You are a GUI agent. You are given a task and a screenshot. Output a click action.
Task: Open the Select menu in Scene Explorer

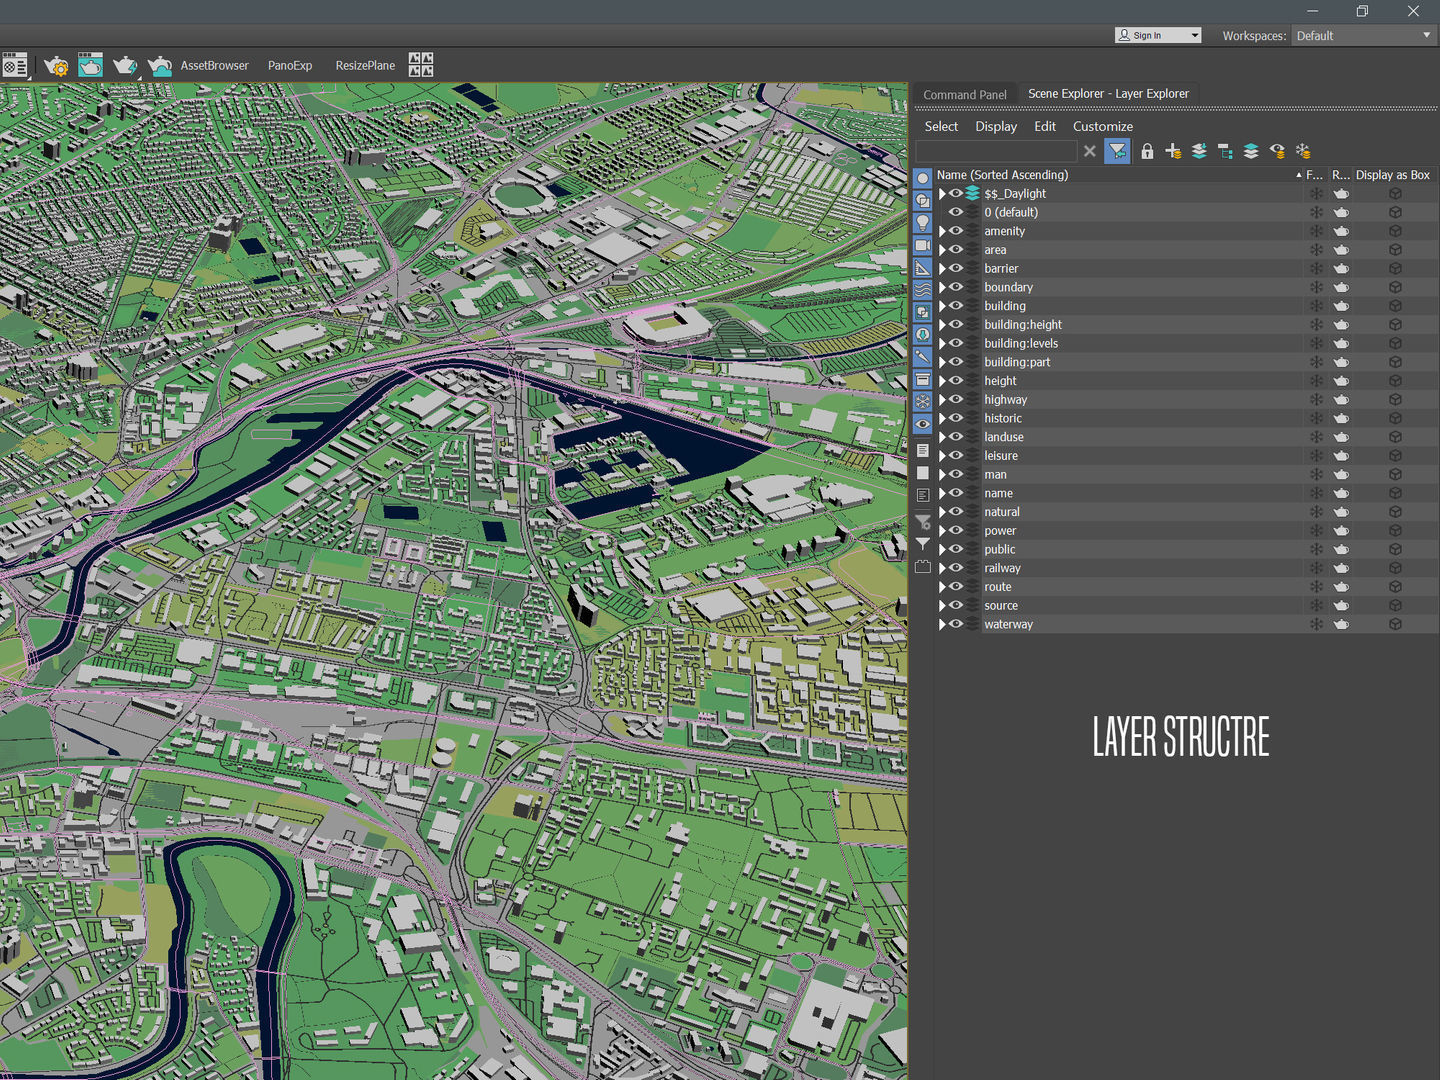tap(941, 126)
